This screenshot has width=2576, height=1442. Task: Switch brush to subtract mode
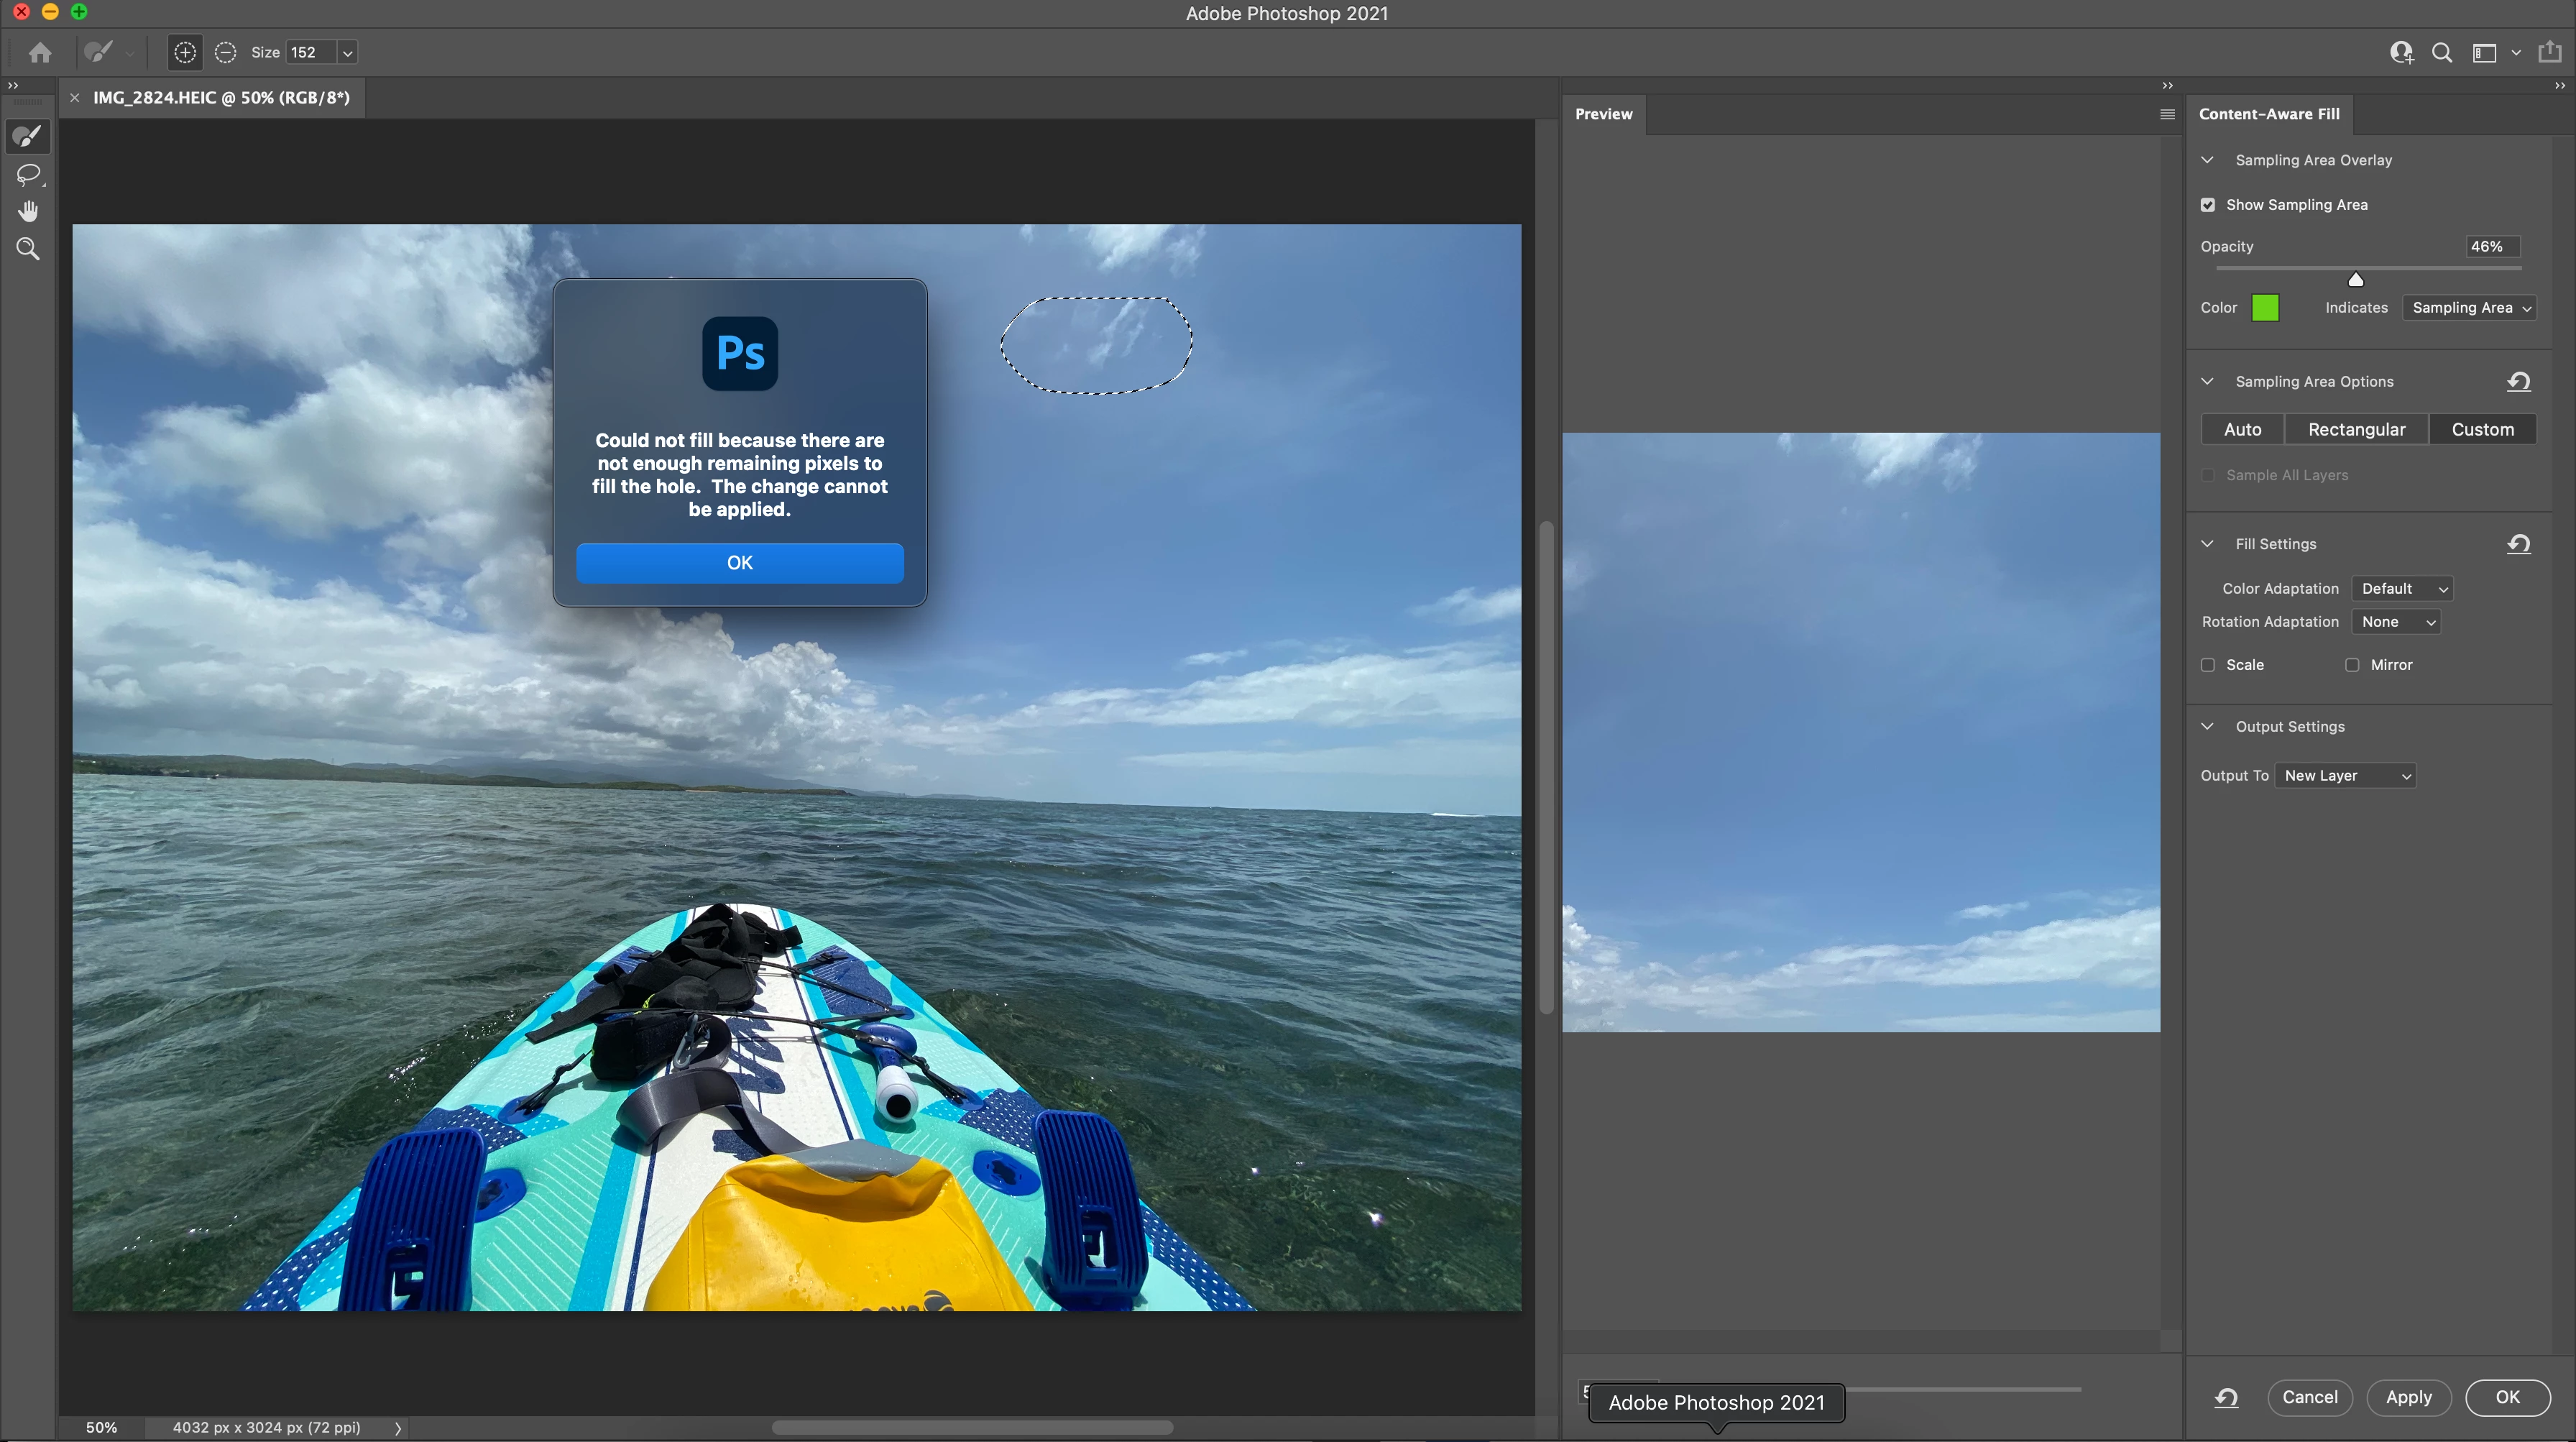(225, 52)
